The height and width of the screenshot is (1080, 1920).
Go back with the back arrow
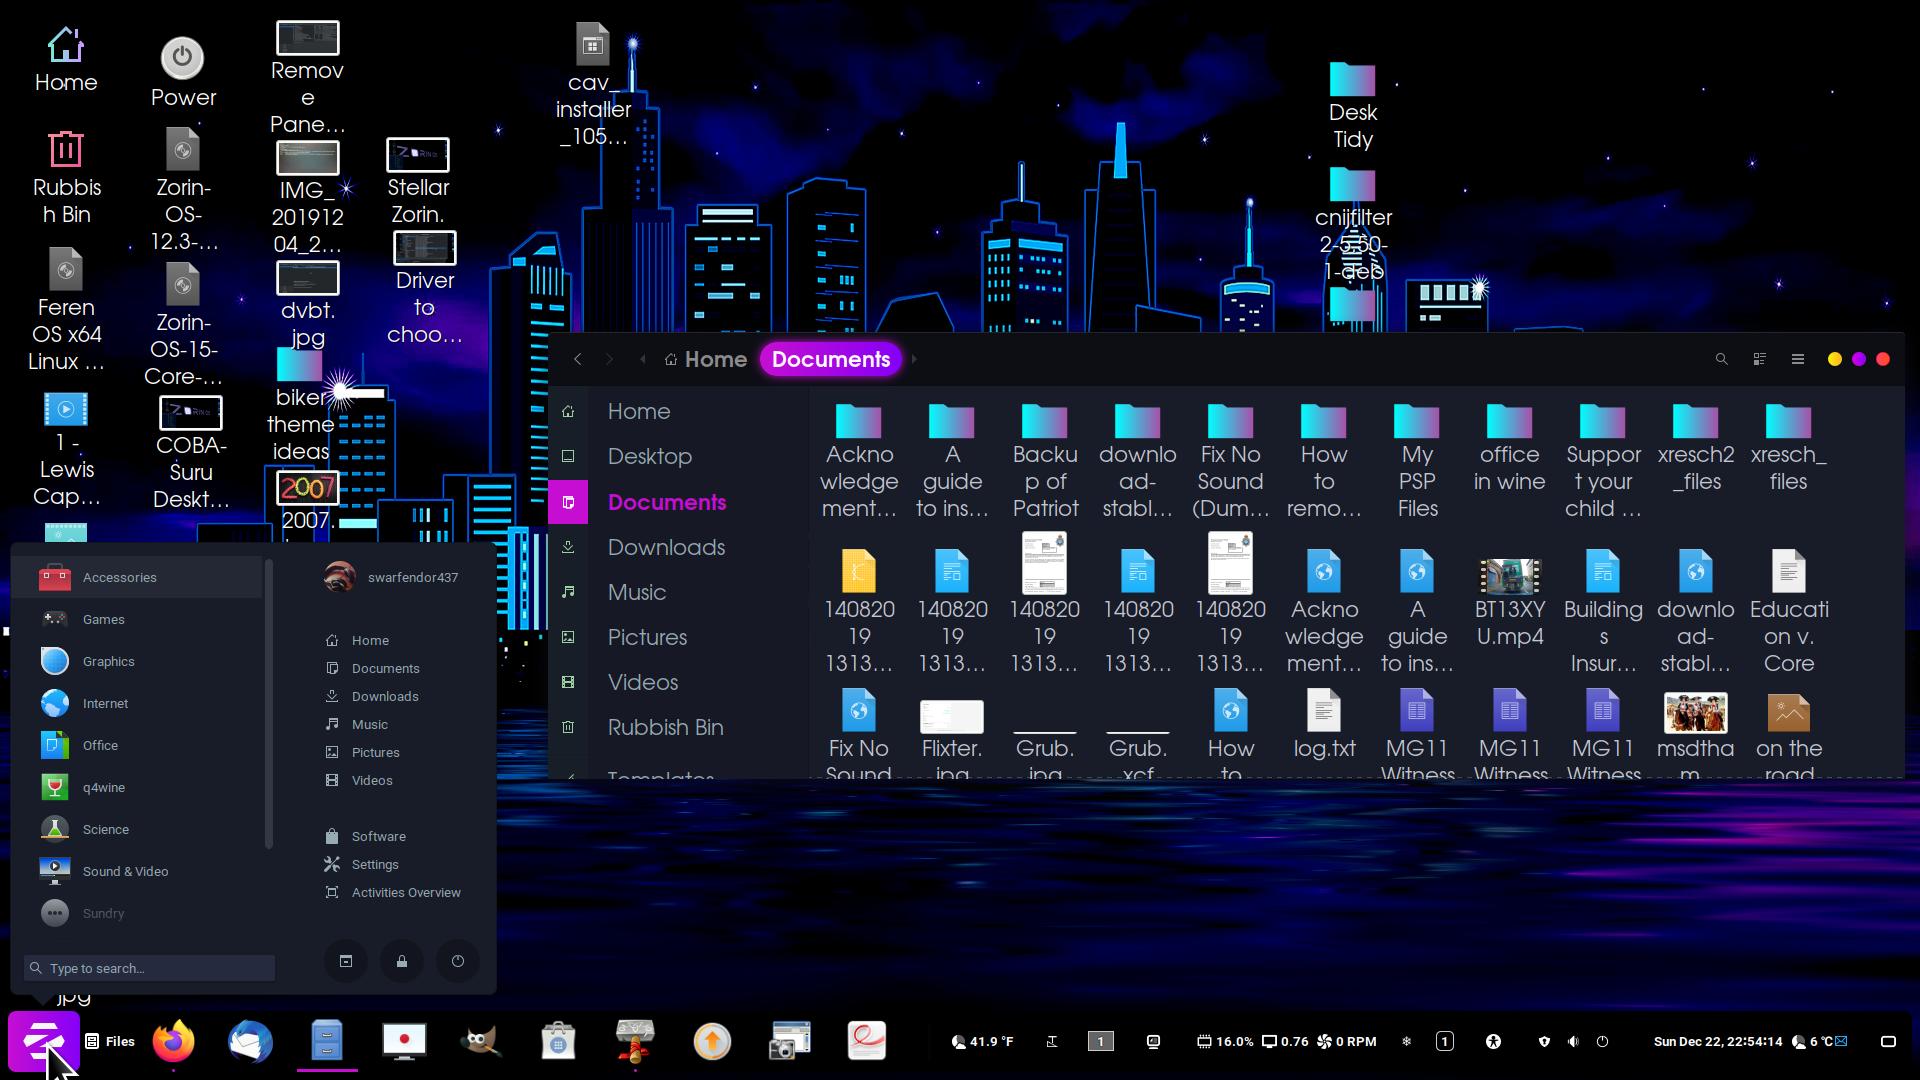tap(577, 359)
